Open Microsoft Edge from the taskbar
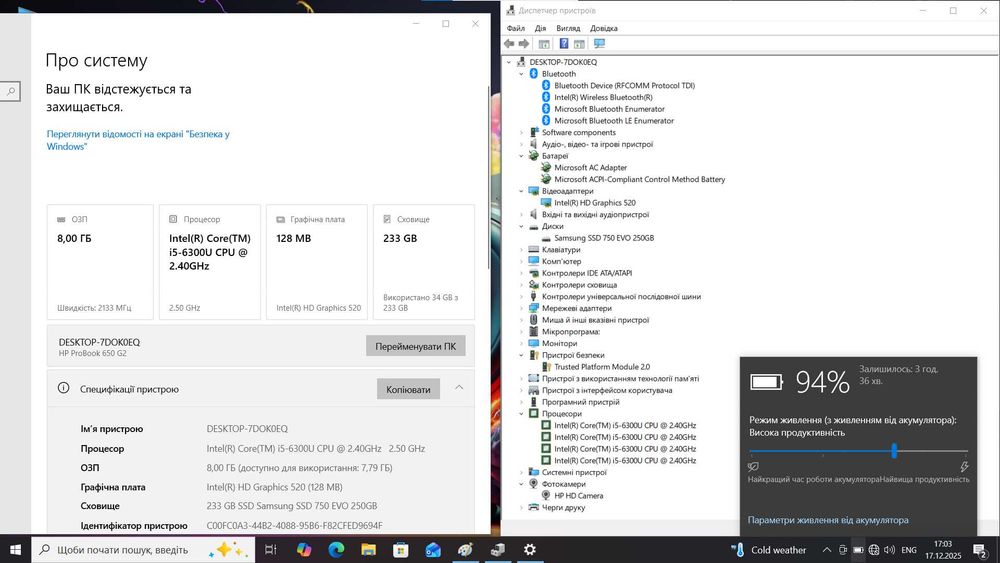 (x=336, y=550)
